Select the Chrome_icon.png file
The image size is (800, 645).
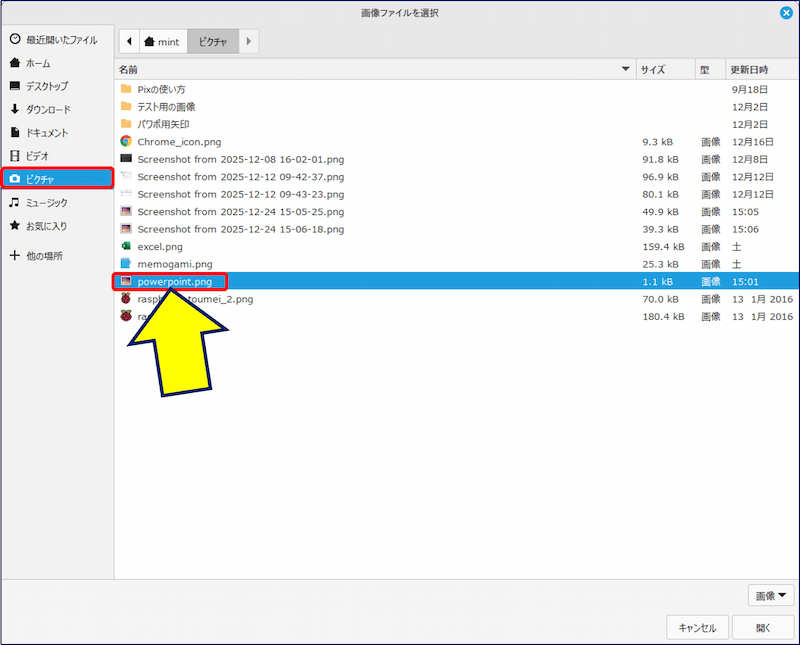pos(179,142)
